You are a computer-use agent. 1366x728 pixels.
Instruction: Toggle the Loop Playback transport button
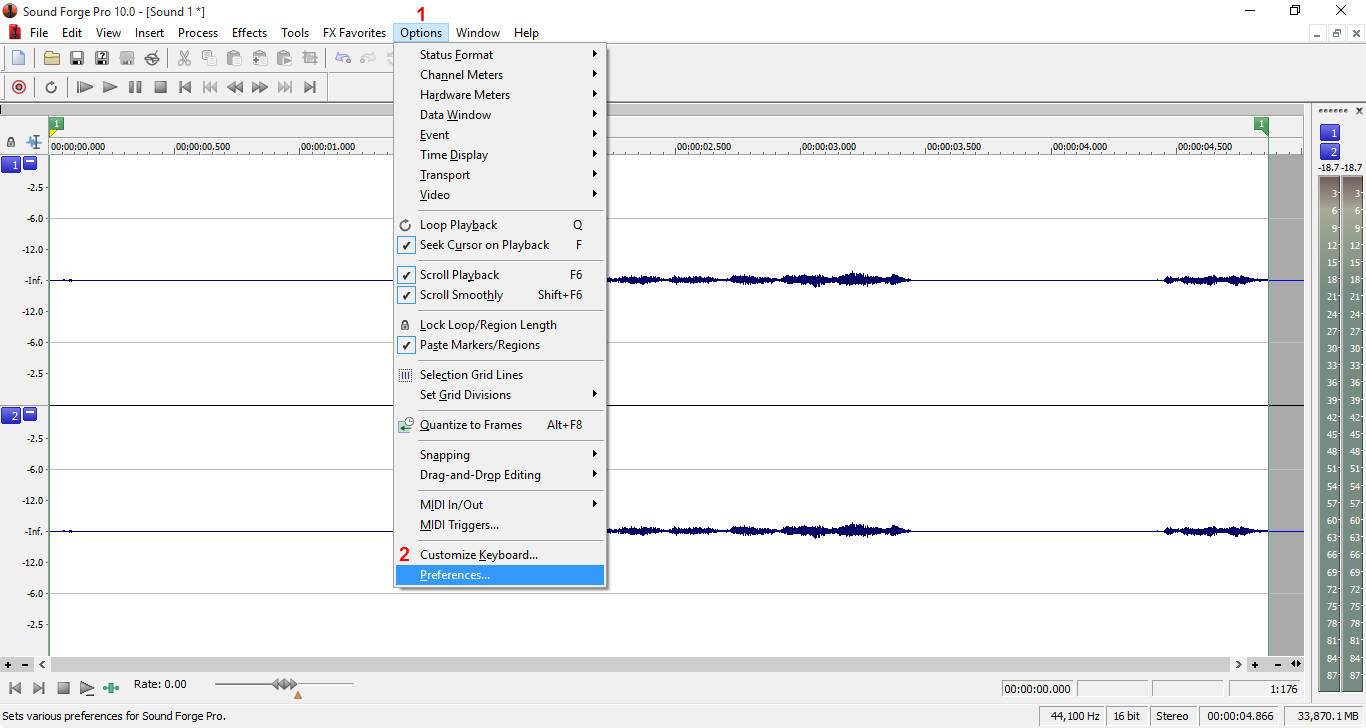51,87
